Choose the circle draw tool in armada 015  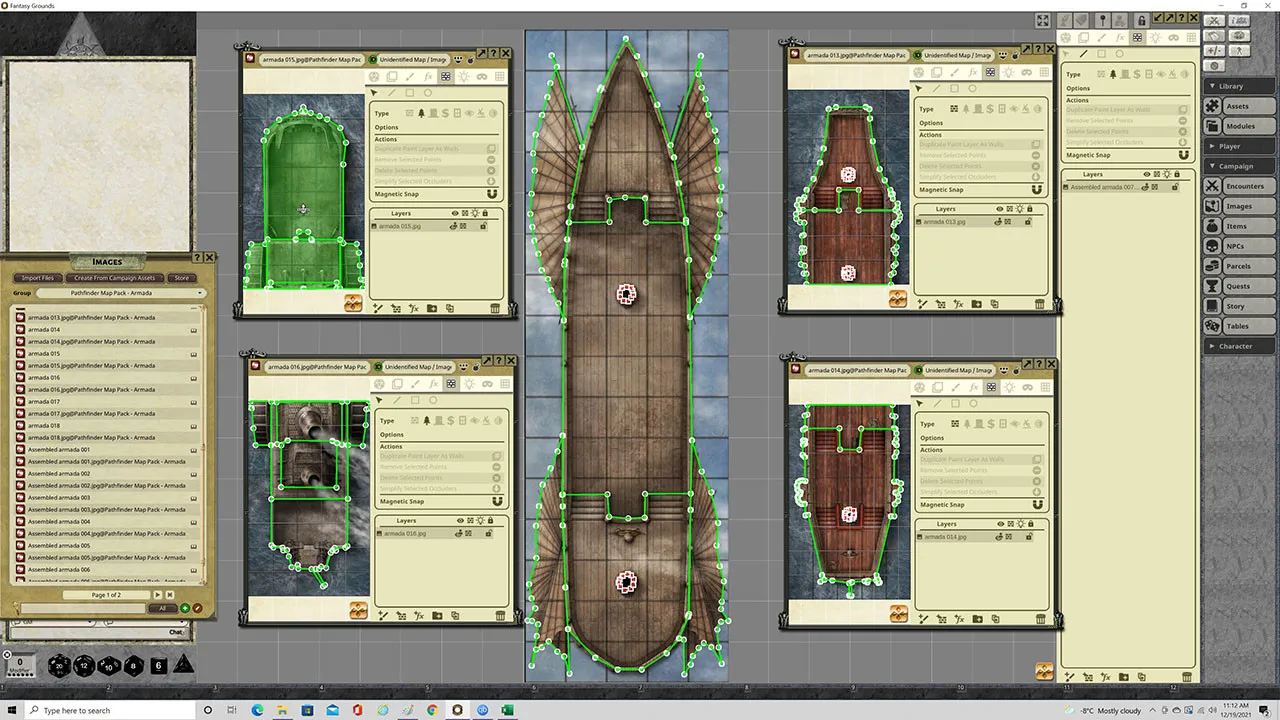coord(428,92)
